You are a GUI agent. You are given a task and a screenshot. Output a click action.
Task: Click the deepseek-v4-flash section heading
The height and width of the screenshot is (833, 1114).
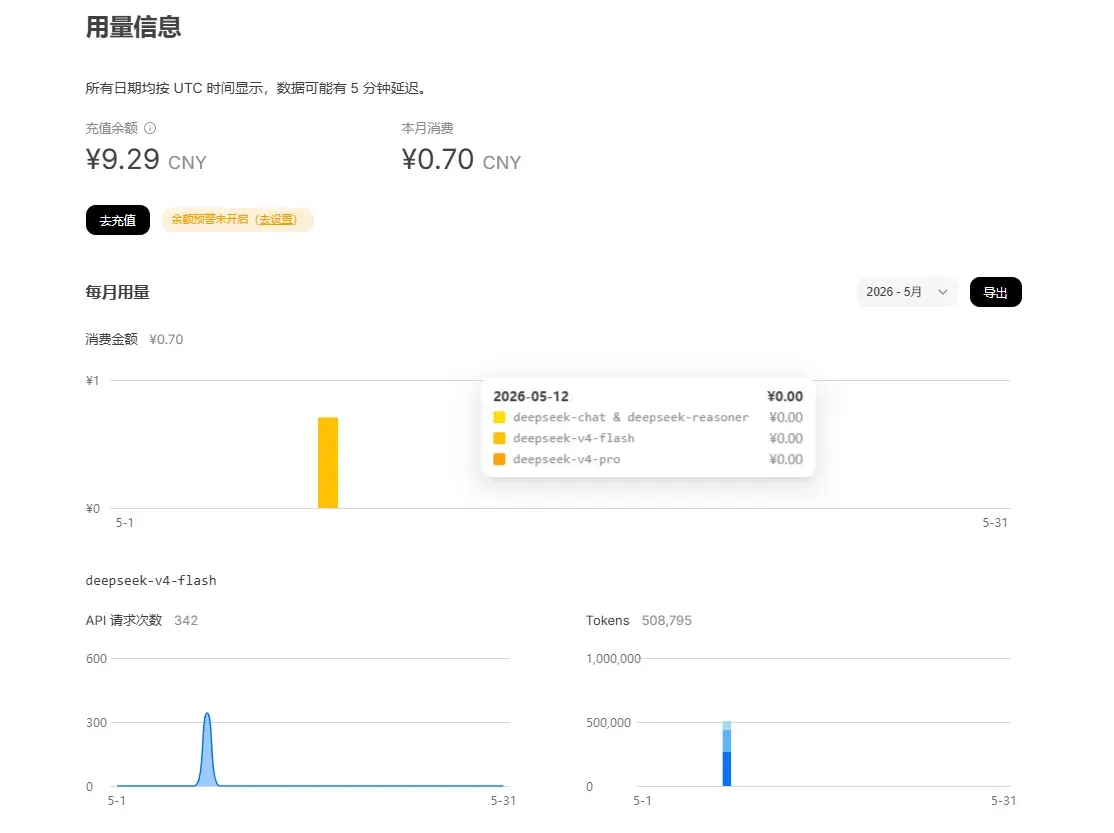pos(151,581)
